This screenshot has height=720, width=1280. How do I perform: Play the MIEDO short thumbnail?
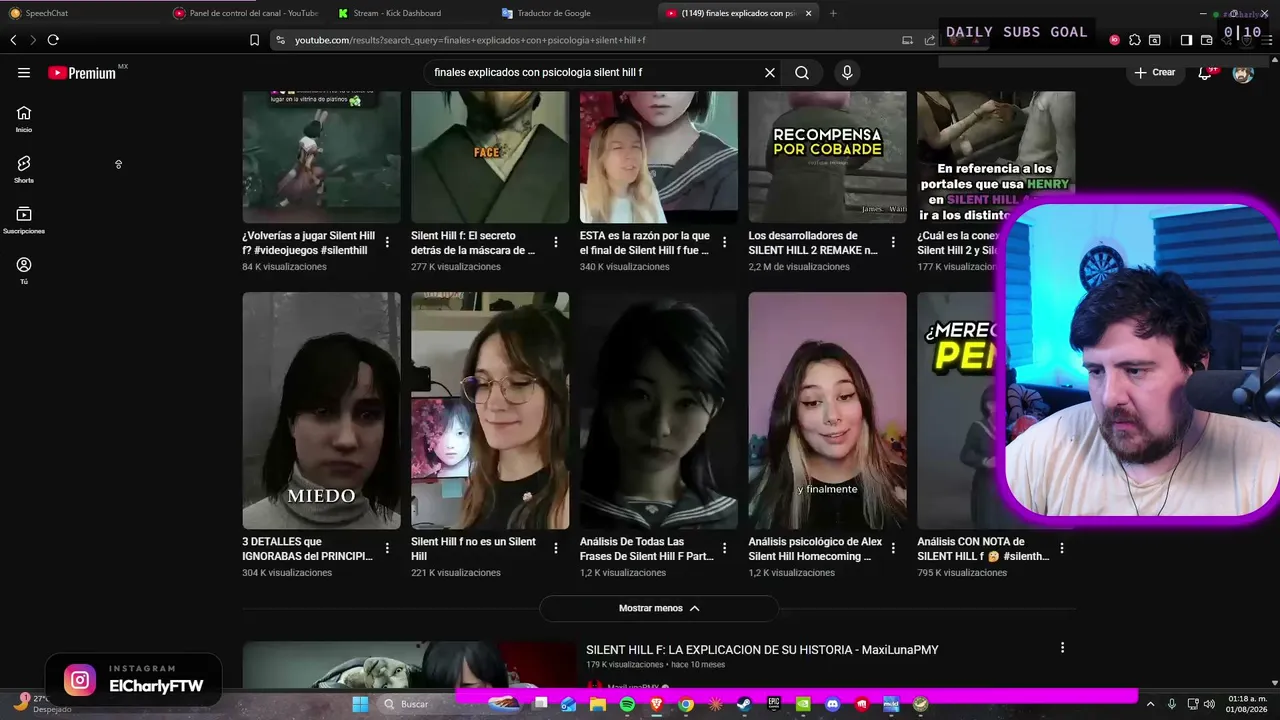click(x=321, y=410)
